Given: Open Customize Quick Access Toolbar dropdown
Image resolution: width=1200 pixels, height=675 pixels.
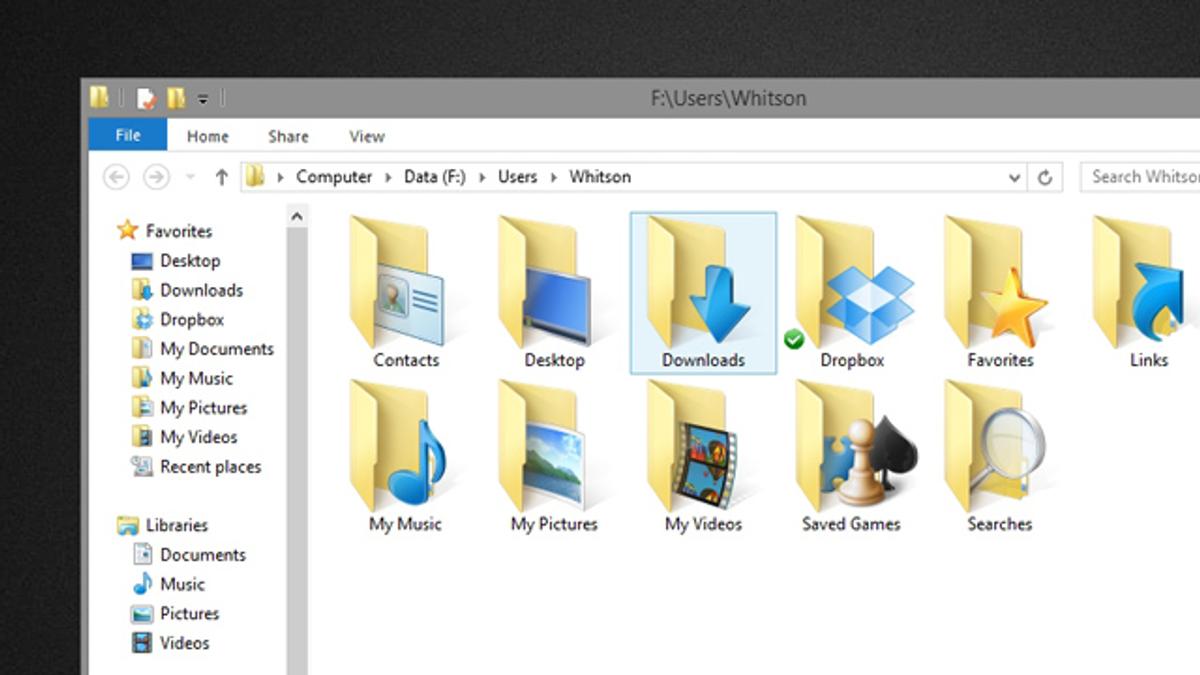Looking at the screenshot, I should (x=202, y=98).
